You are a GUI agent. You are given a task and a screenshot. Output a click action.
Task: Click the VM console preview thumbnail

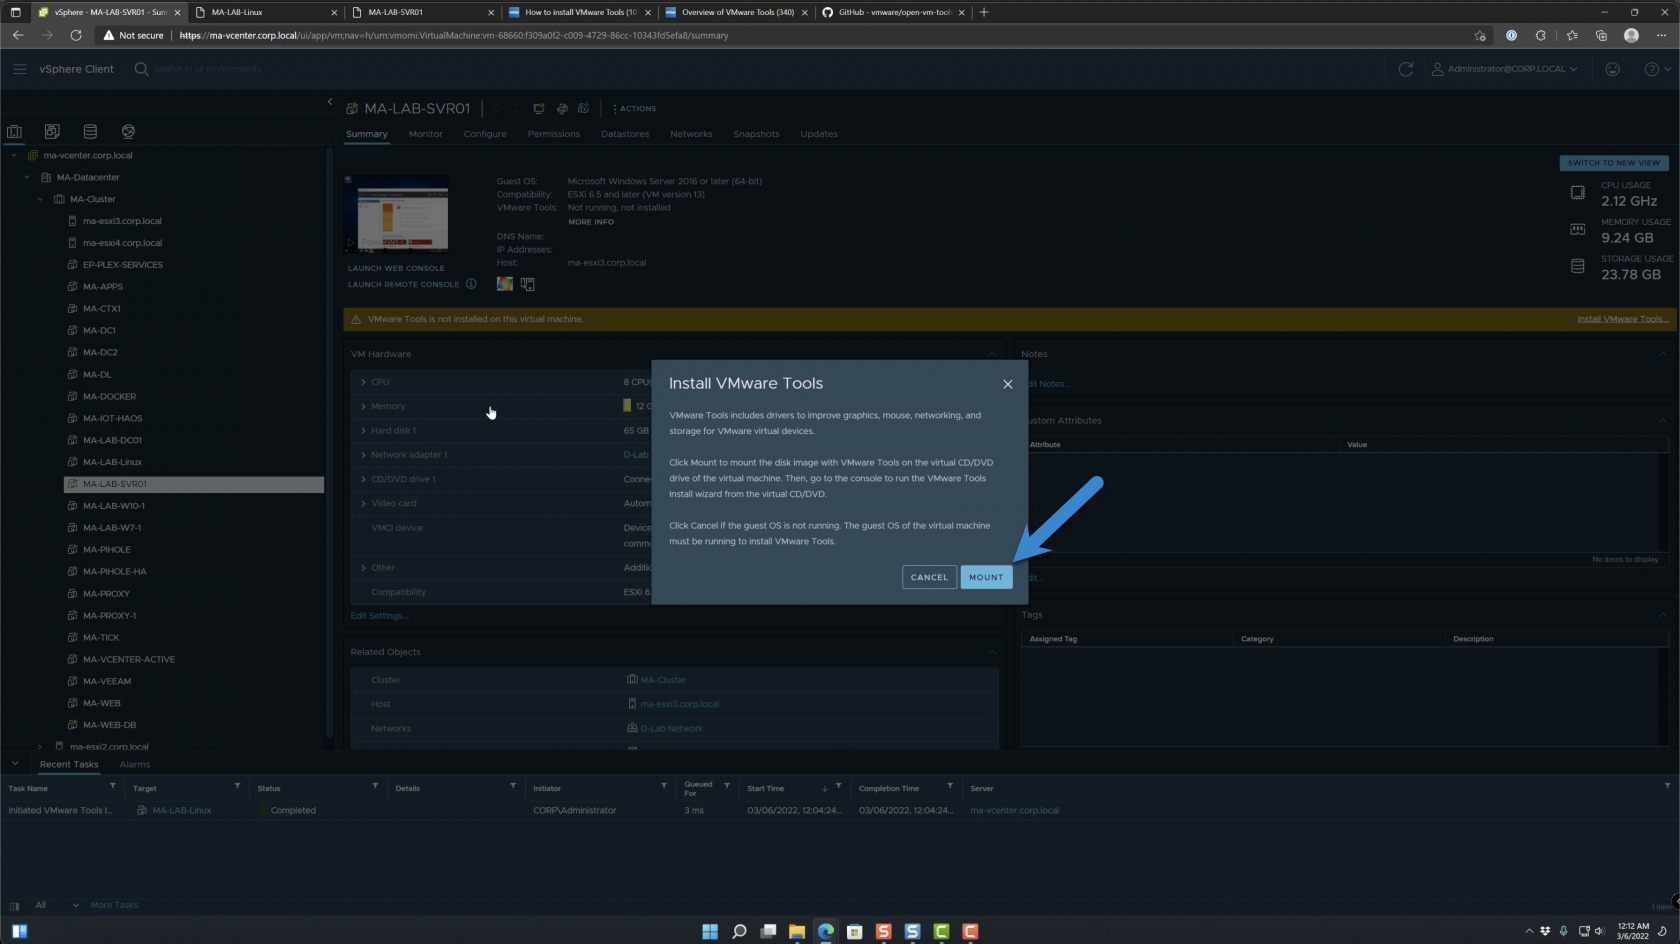click(x=396, y=214)
